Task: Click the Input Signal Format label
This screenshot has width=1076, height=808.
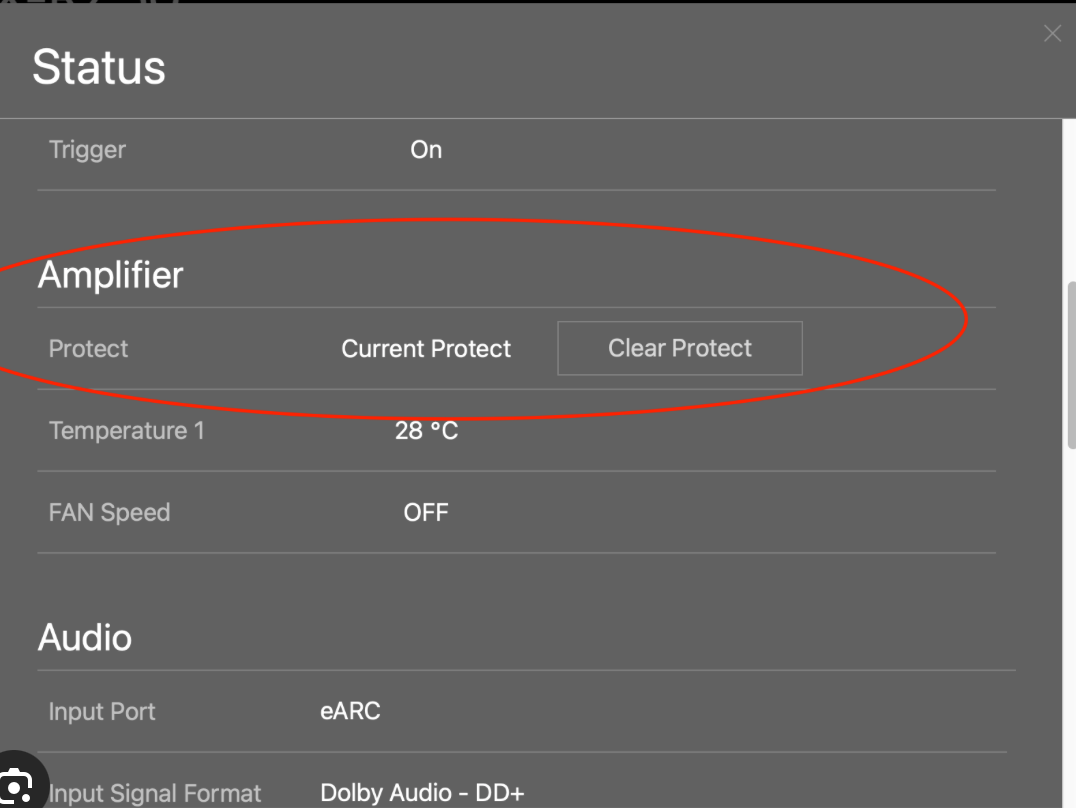Action: 155,794
